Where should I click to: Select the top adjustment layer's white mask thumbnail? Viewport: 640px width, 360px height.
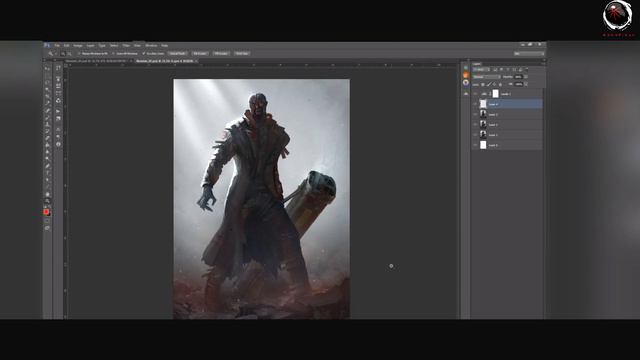click(496, 94)
